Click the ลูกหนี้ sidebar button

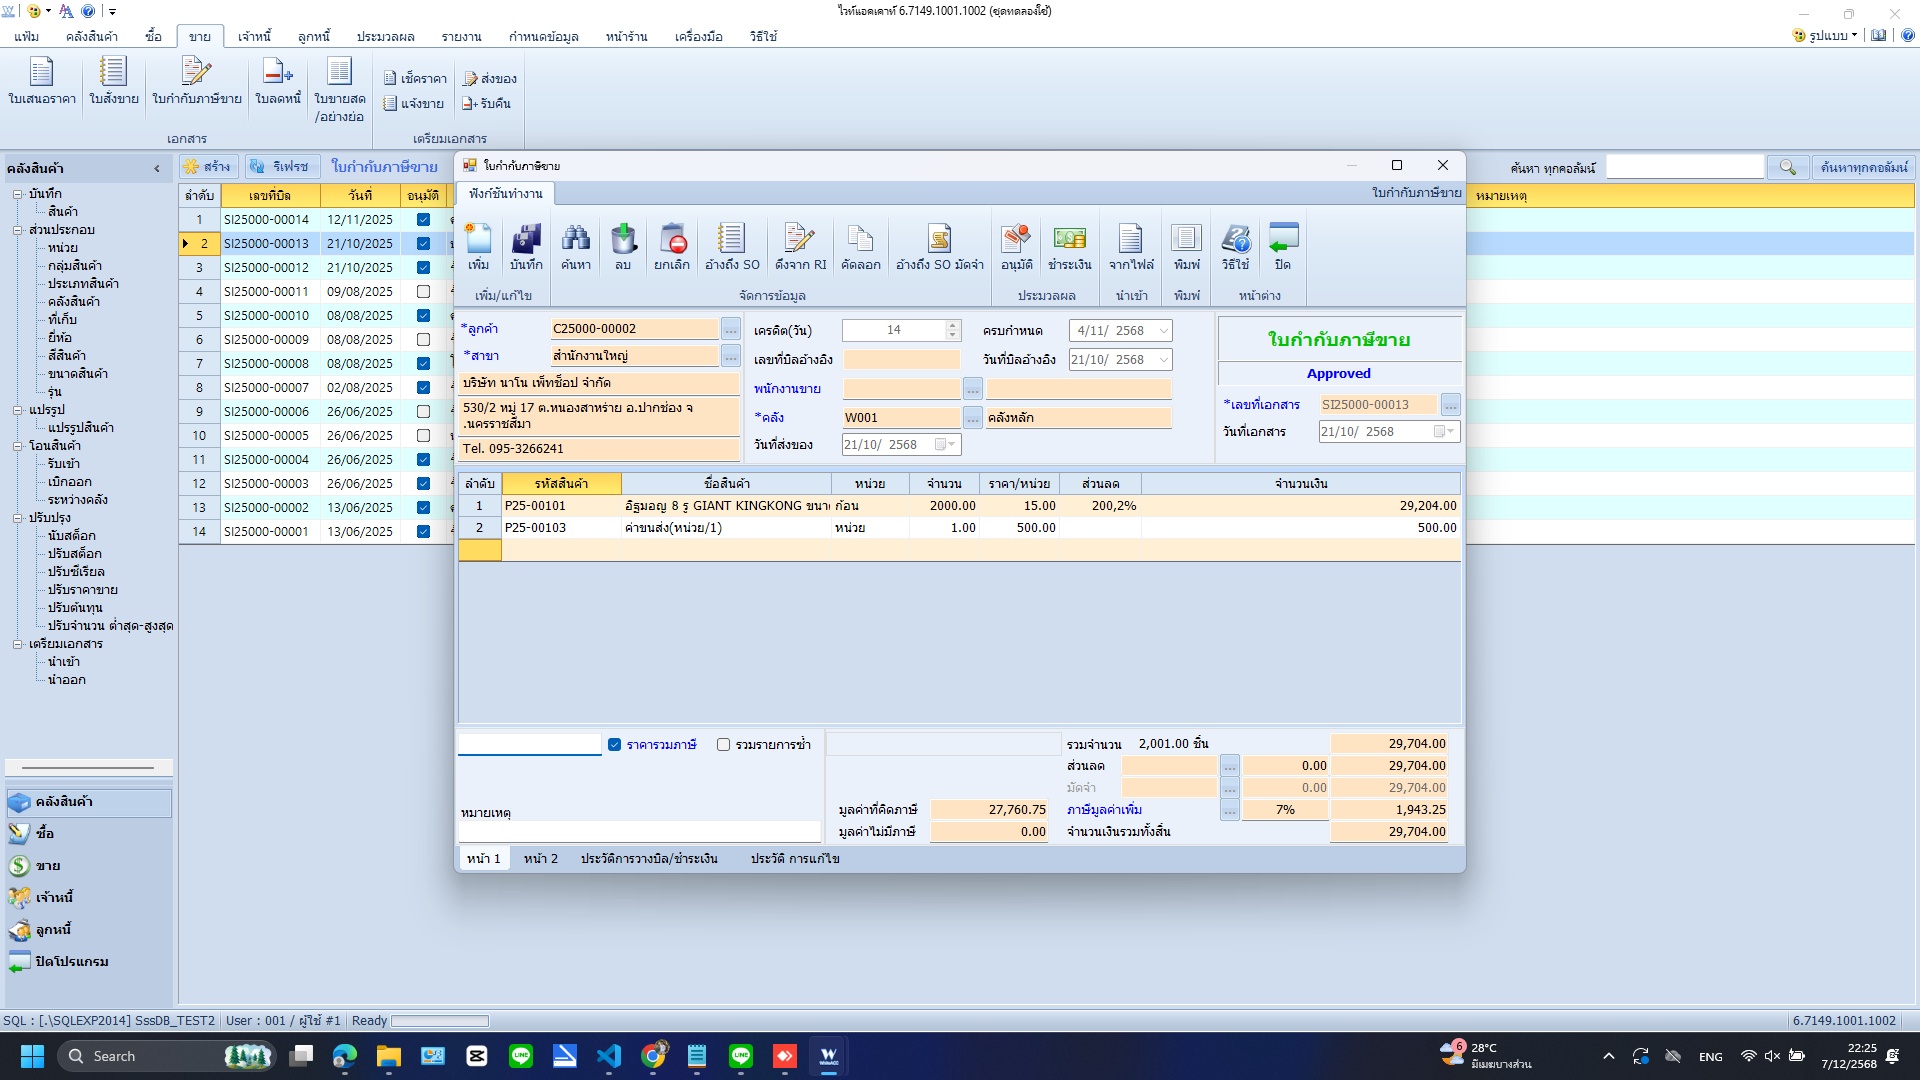[x=54, y=930]
